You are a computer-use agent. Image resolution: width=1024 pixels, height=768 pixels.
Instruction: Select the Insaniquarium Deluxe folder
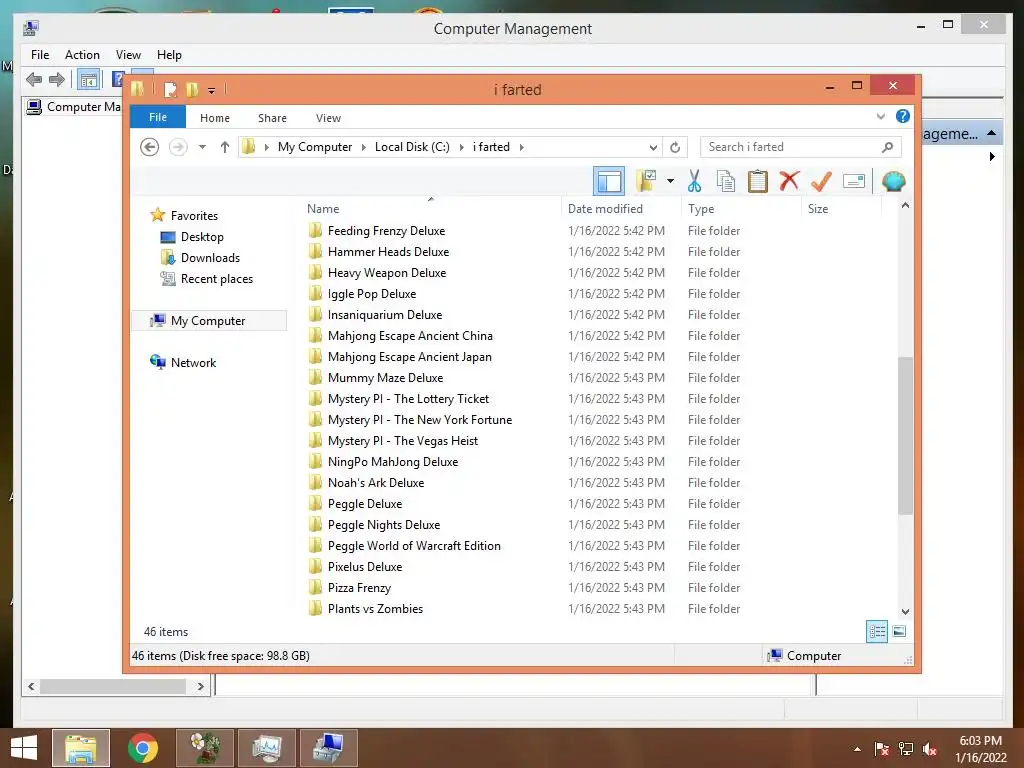coord(385,315)
